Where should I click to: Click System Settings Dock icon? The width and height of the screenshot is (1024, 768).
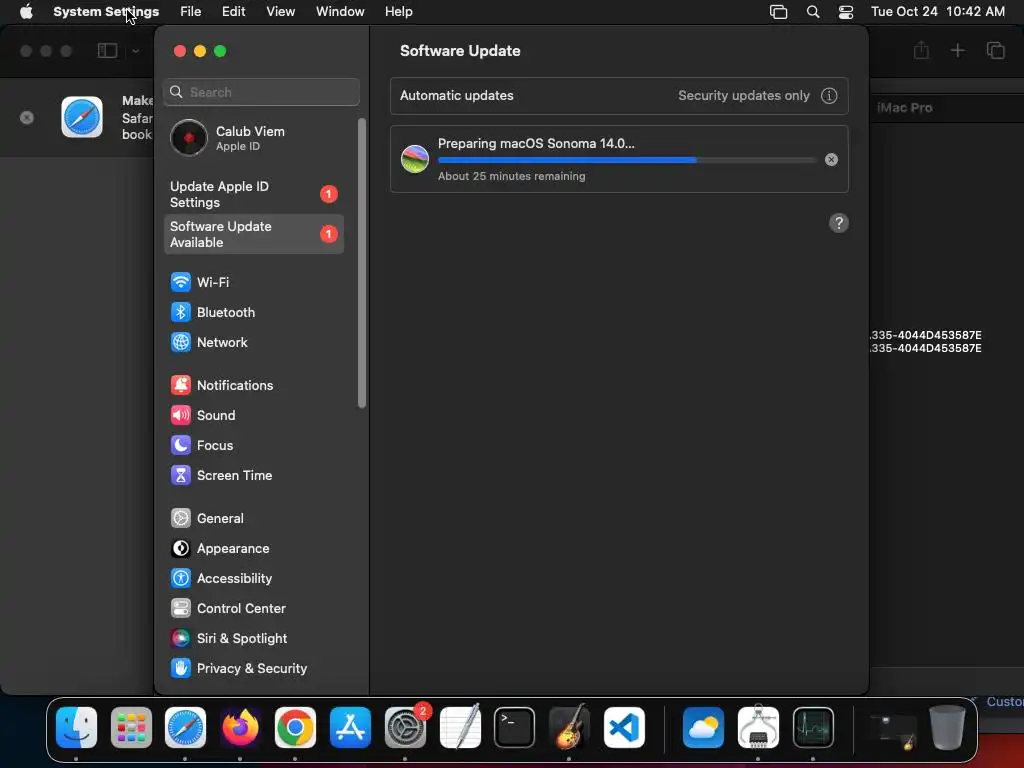point(405,728)
